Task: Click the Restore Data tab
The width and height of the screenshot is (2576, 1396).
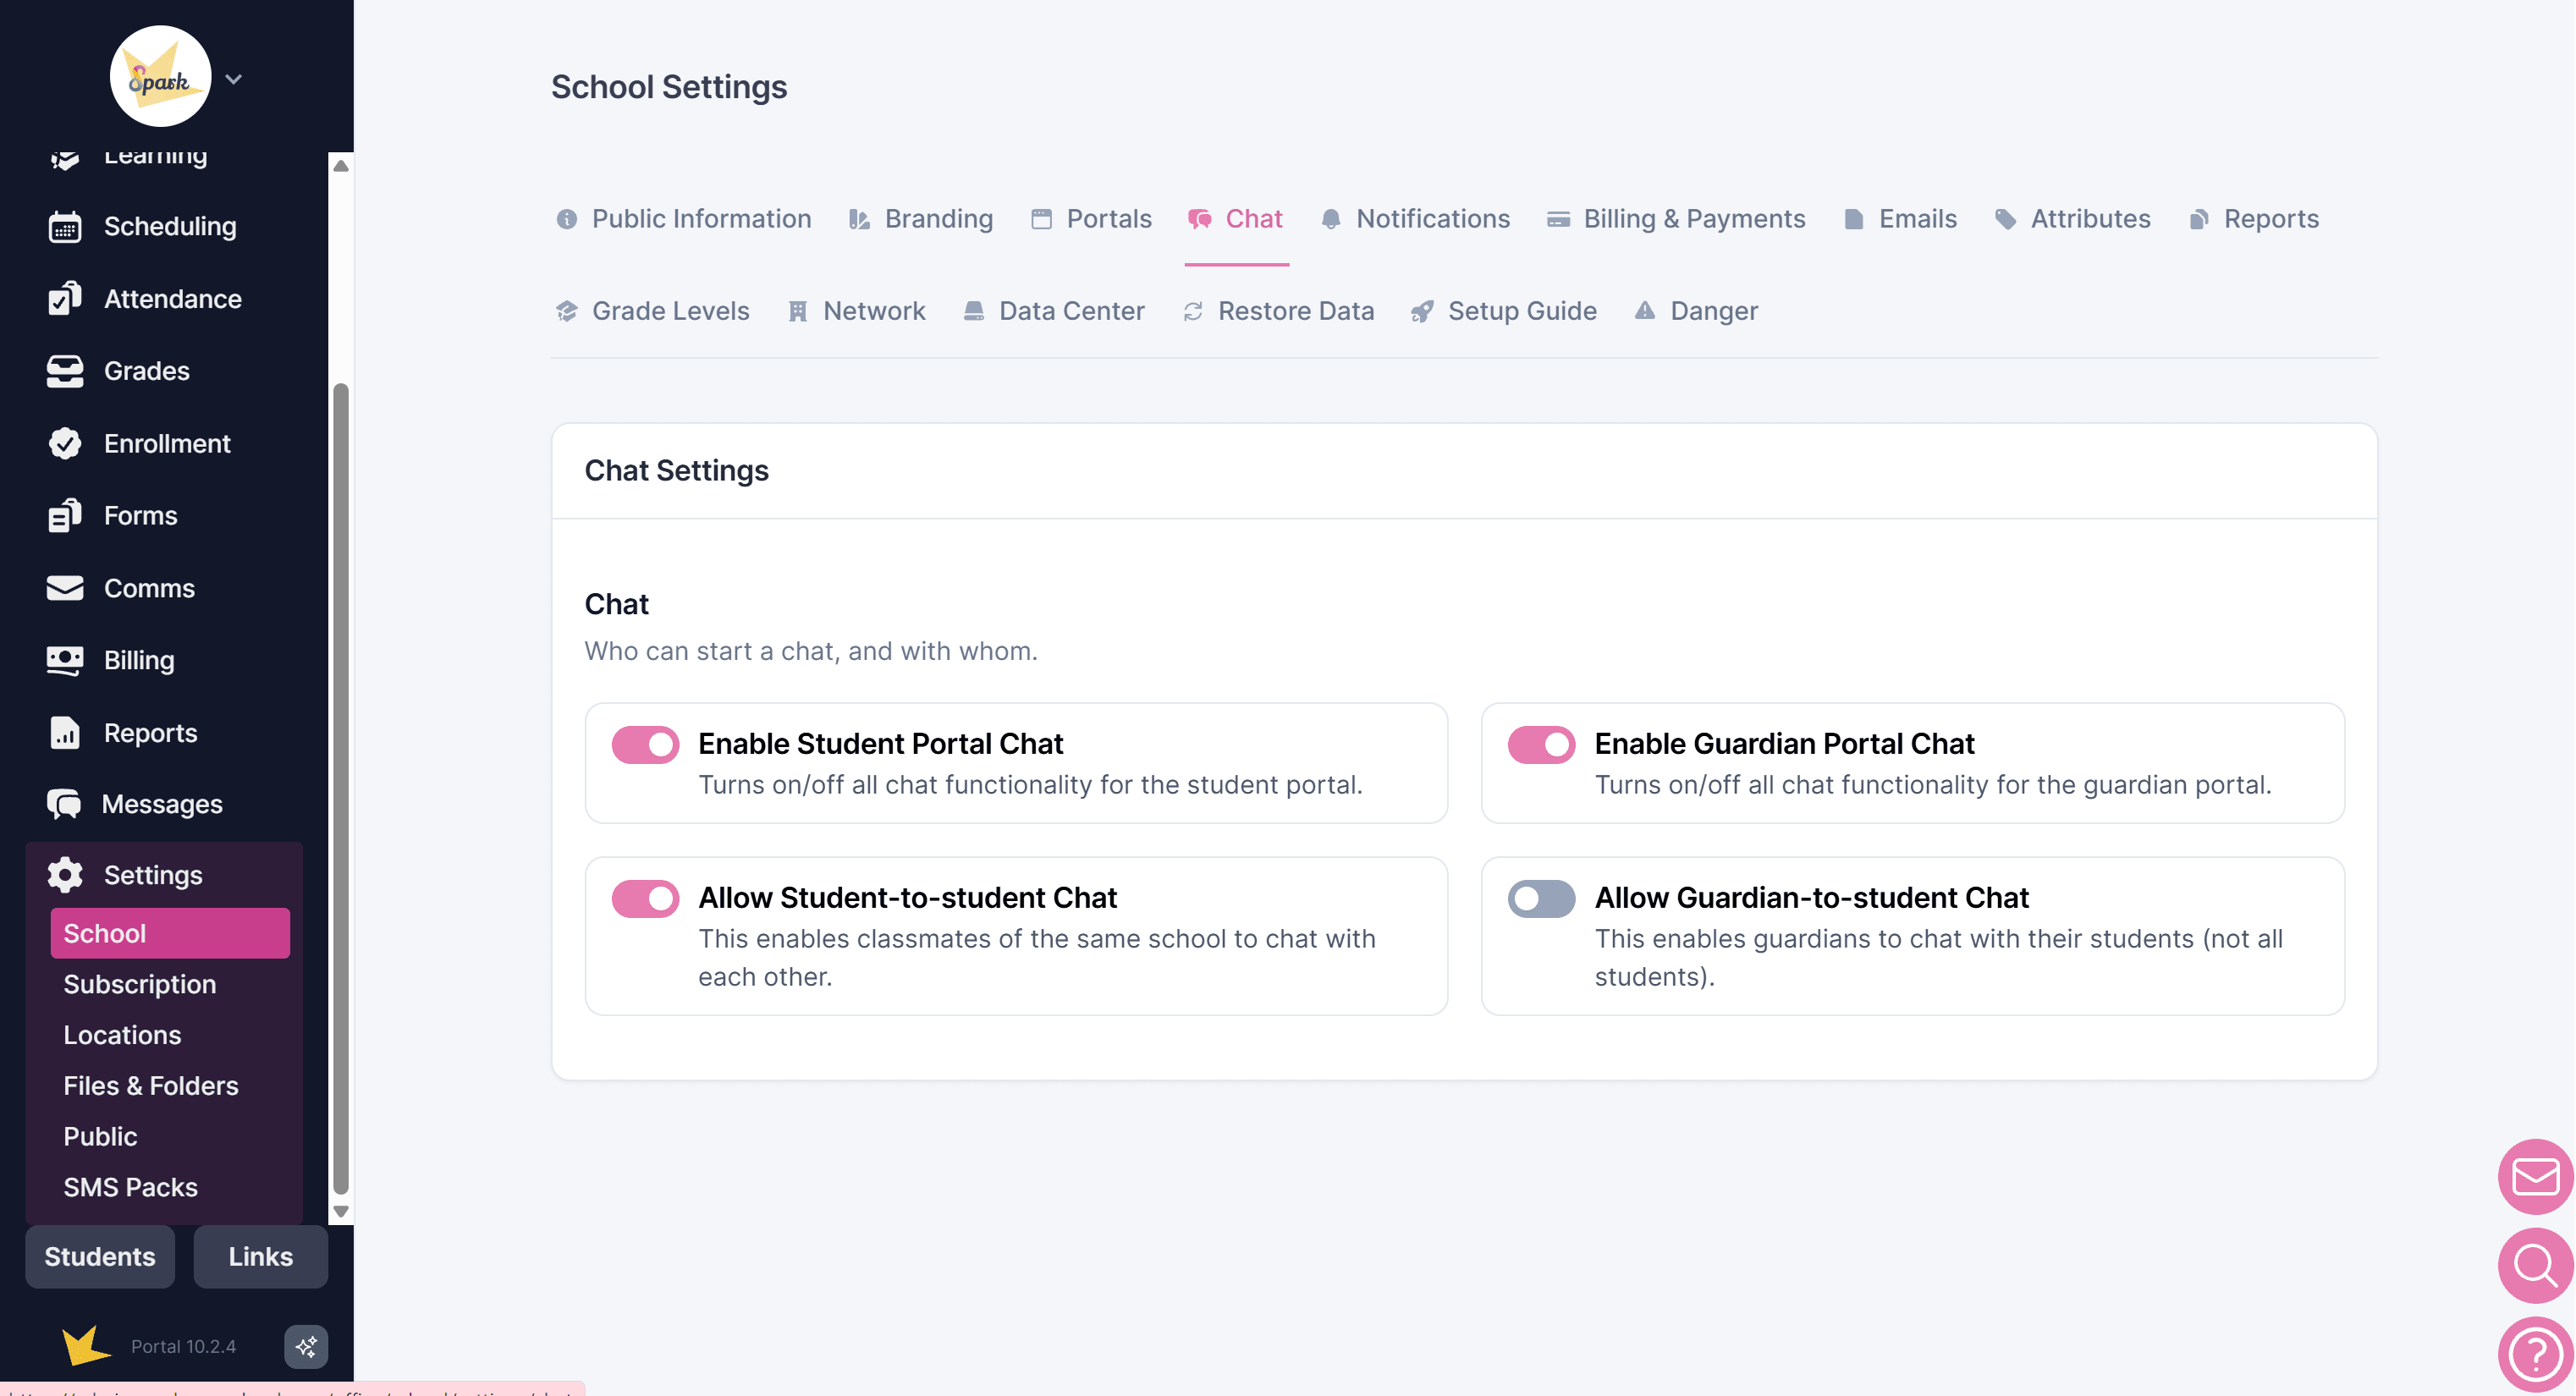Action: click(x=1277, y=311)
